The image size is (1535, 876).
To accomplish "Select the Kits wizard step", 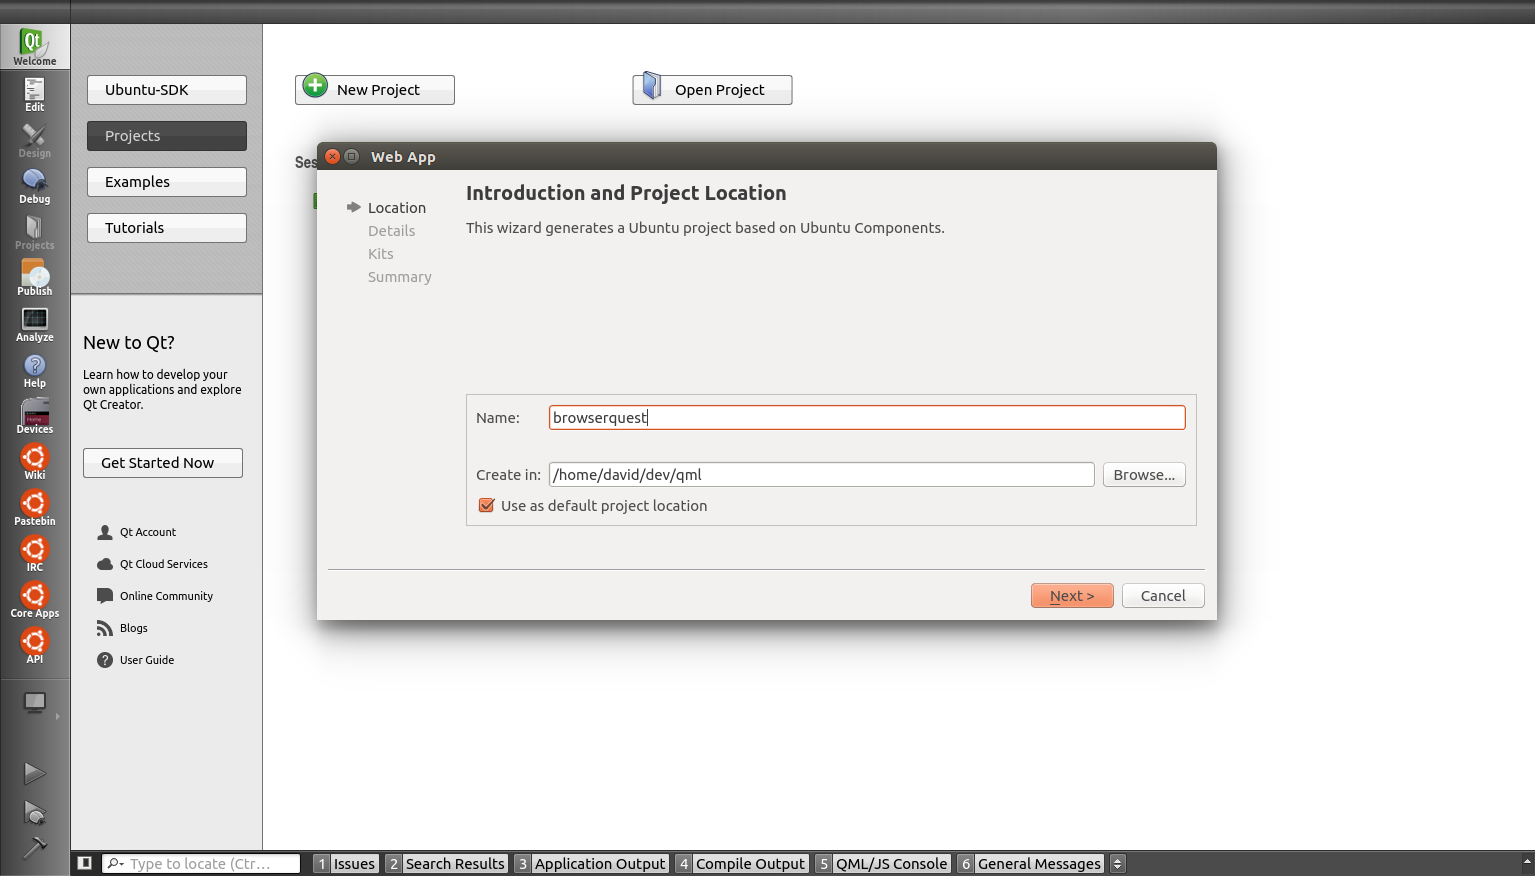I will point(381,254).
